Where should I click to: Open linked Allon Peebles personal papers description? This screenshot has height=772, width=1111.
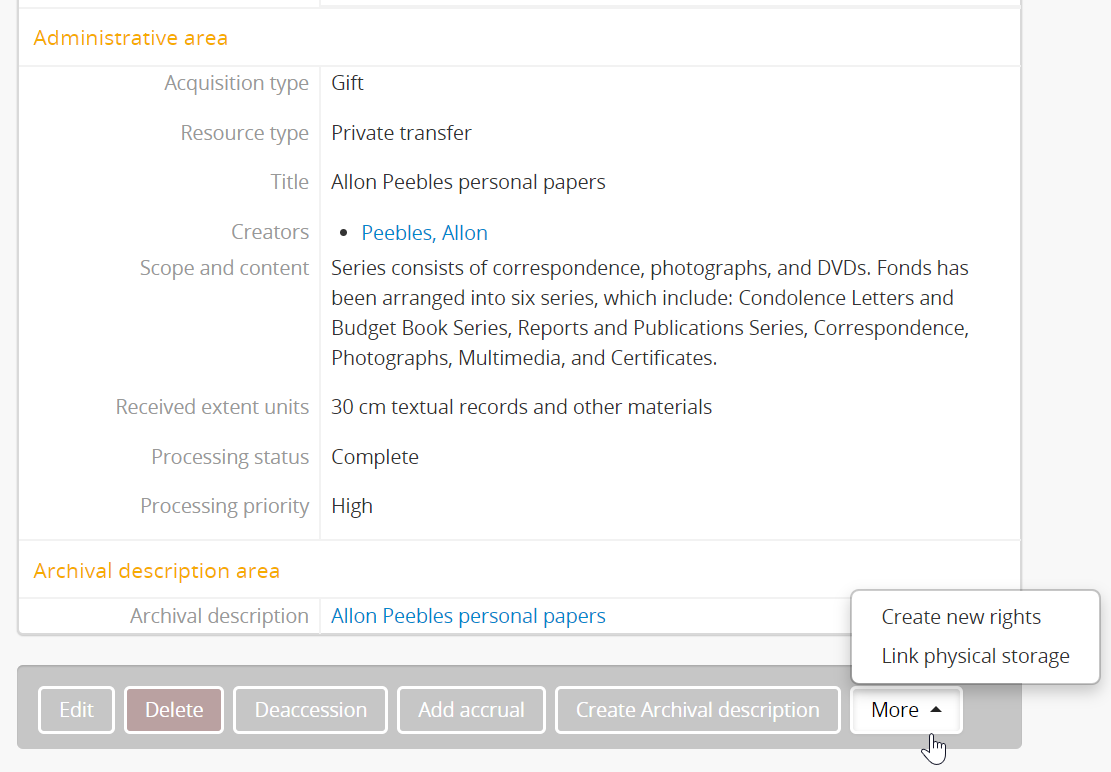tap(468, 616)
